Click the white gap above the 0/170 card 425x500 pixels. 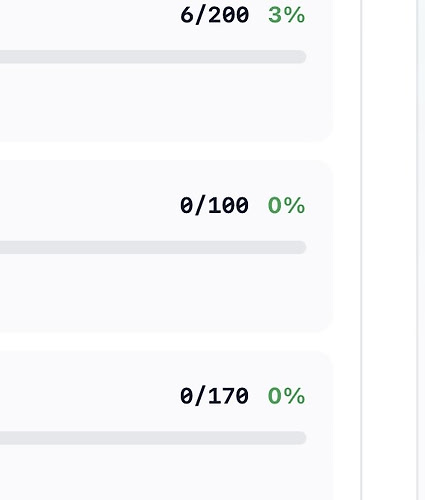tap(167, 342)
